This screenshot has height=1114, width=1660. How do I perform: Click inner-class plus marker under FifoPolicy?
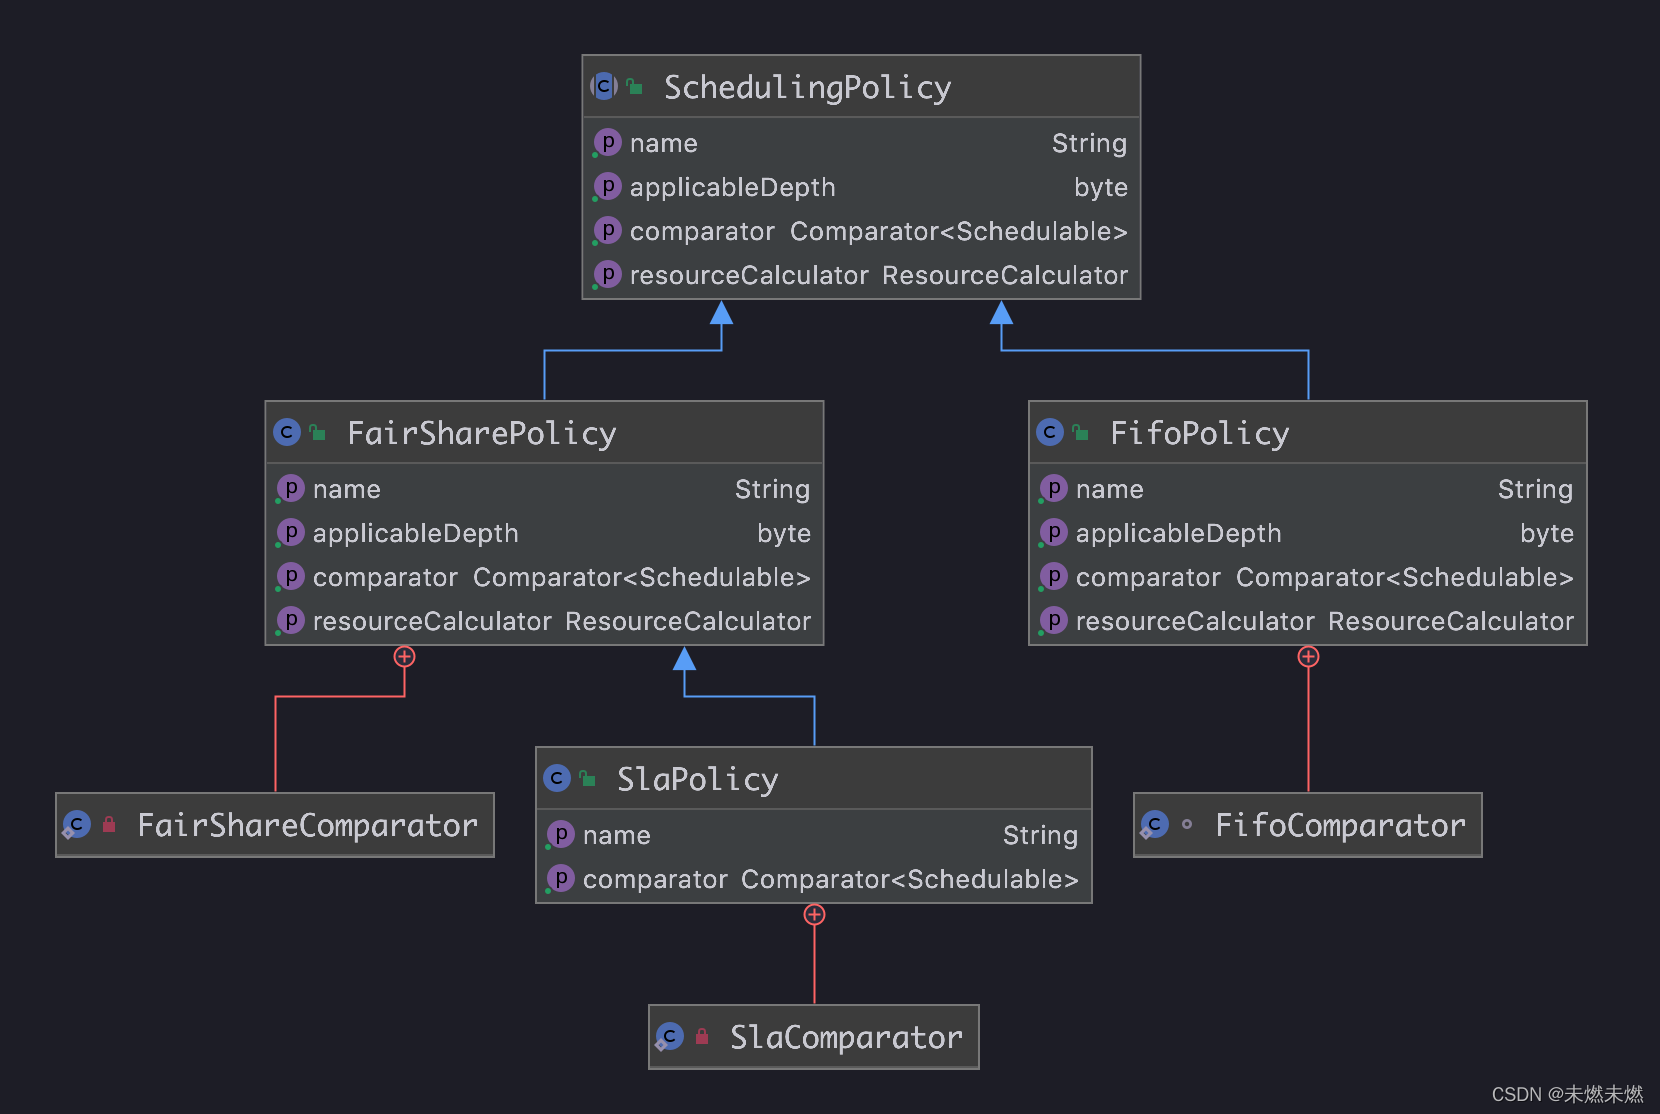tap(1308, 657)
